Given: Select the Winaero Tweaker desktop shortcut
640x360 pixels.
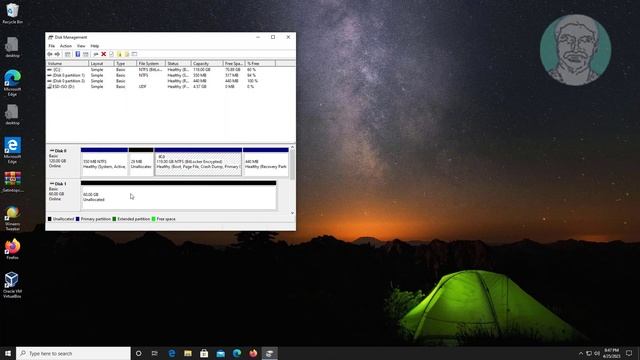Looking at the screenshot, I should tap(12, 218).
